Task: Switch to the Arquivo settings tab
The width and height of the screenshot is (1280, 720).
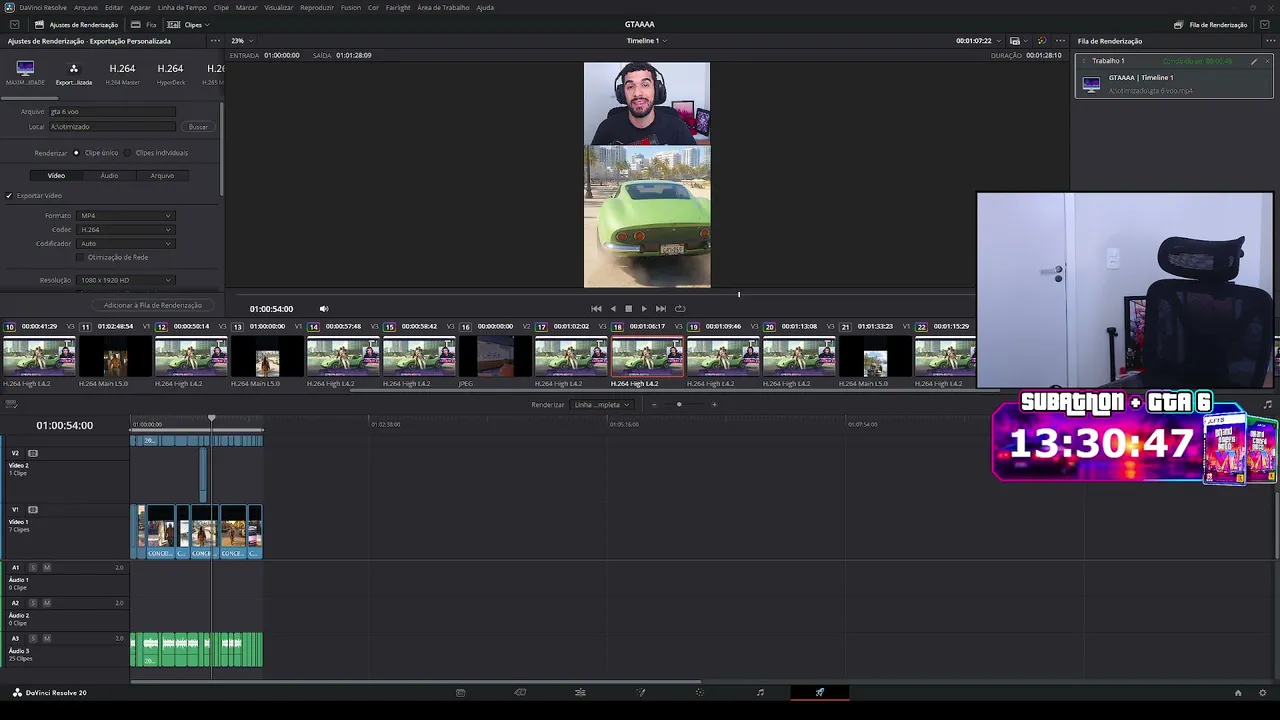Action: pos(162,176)
